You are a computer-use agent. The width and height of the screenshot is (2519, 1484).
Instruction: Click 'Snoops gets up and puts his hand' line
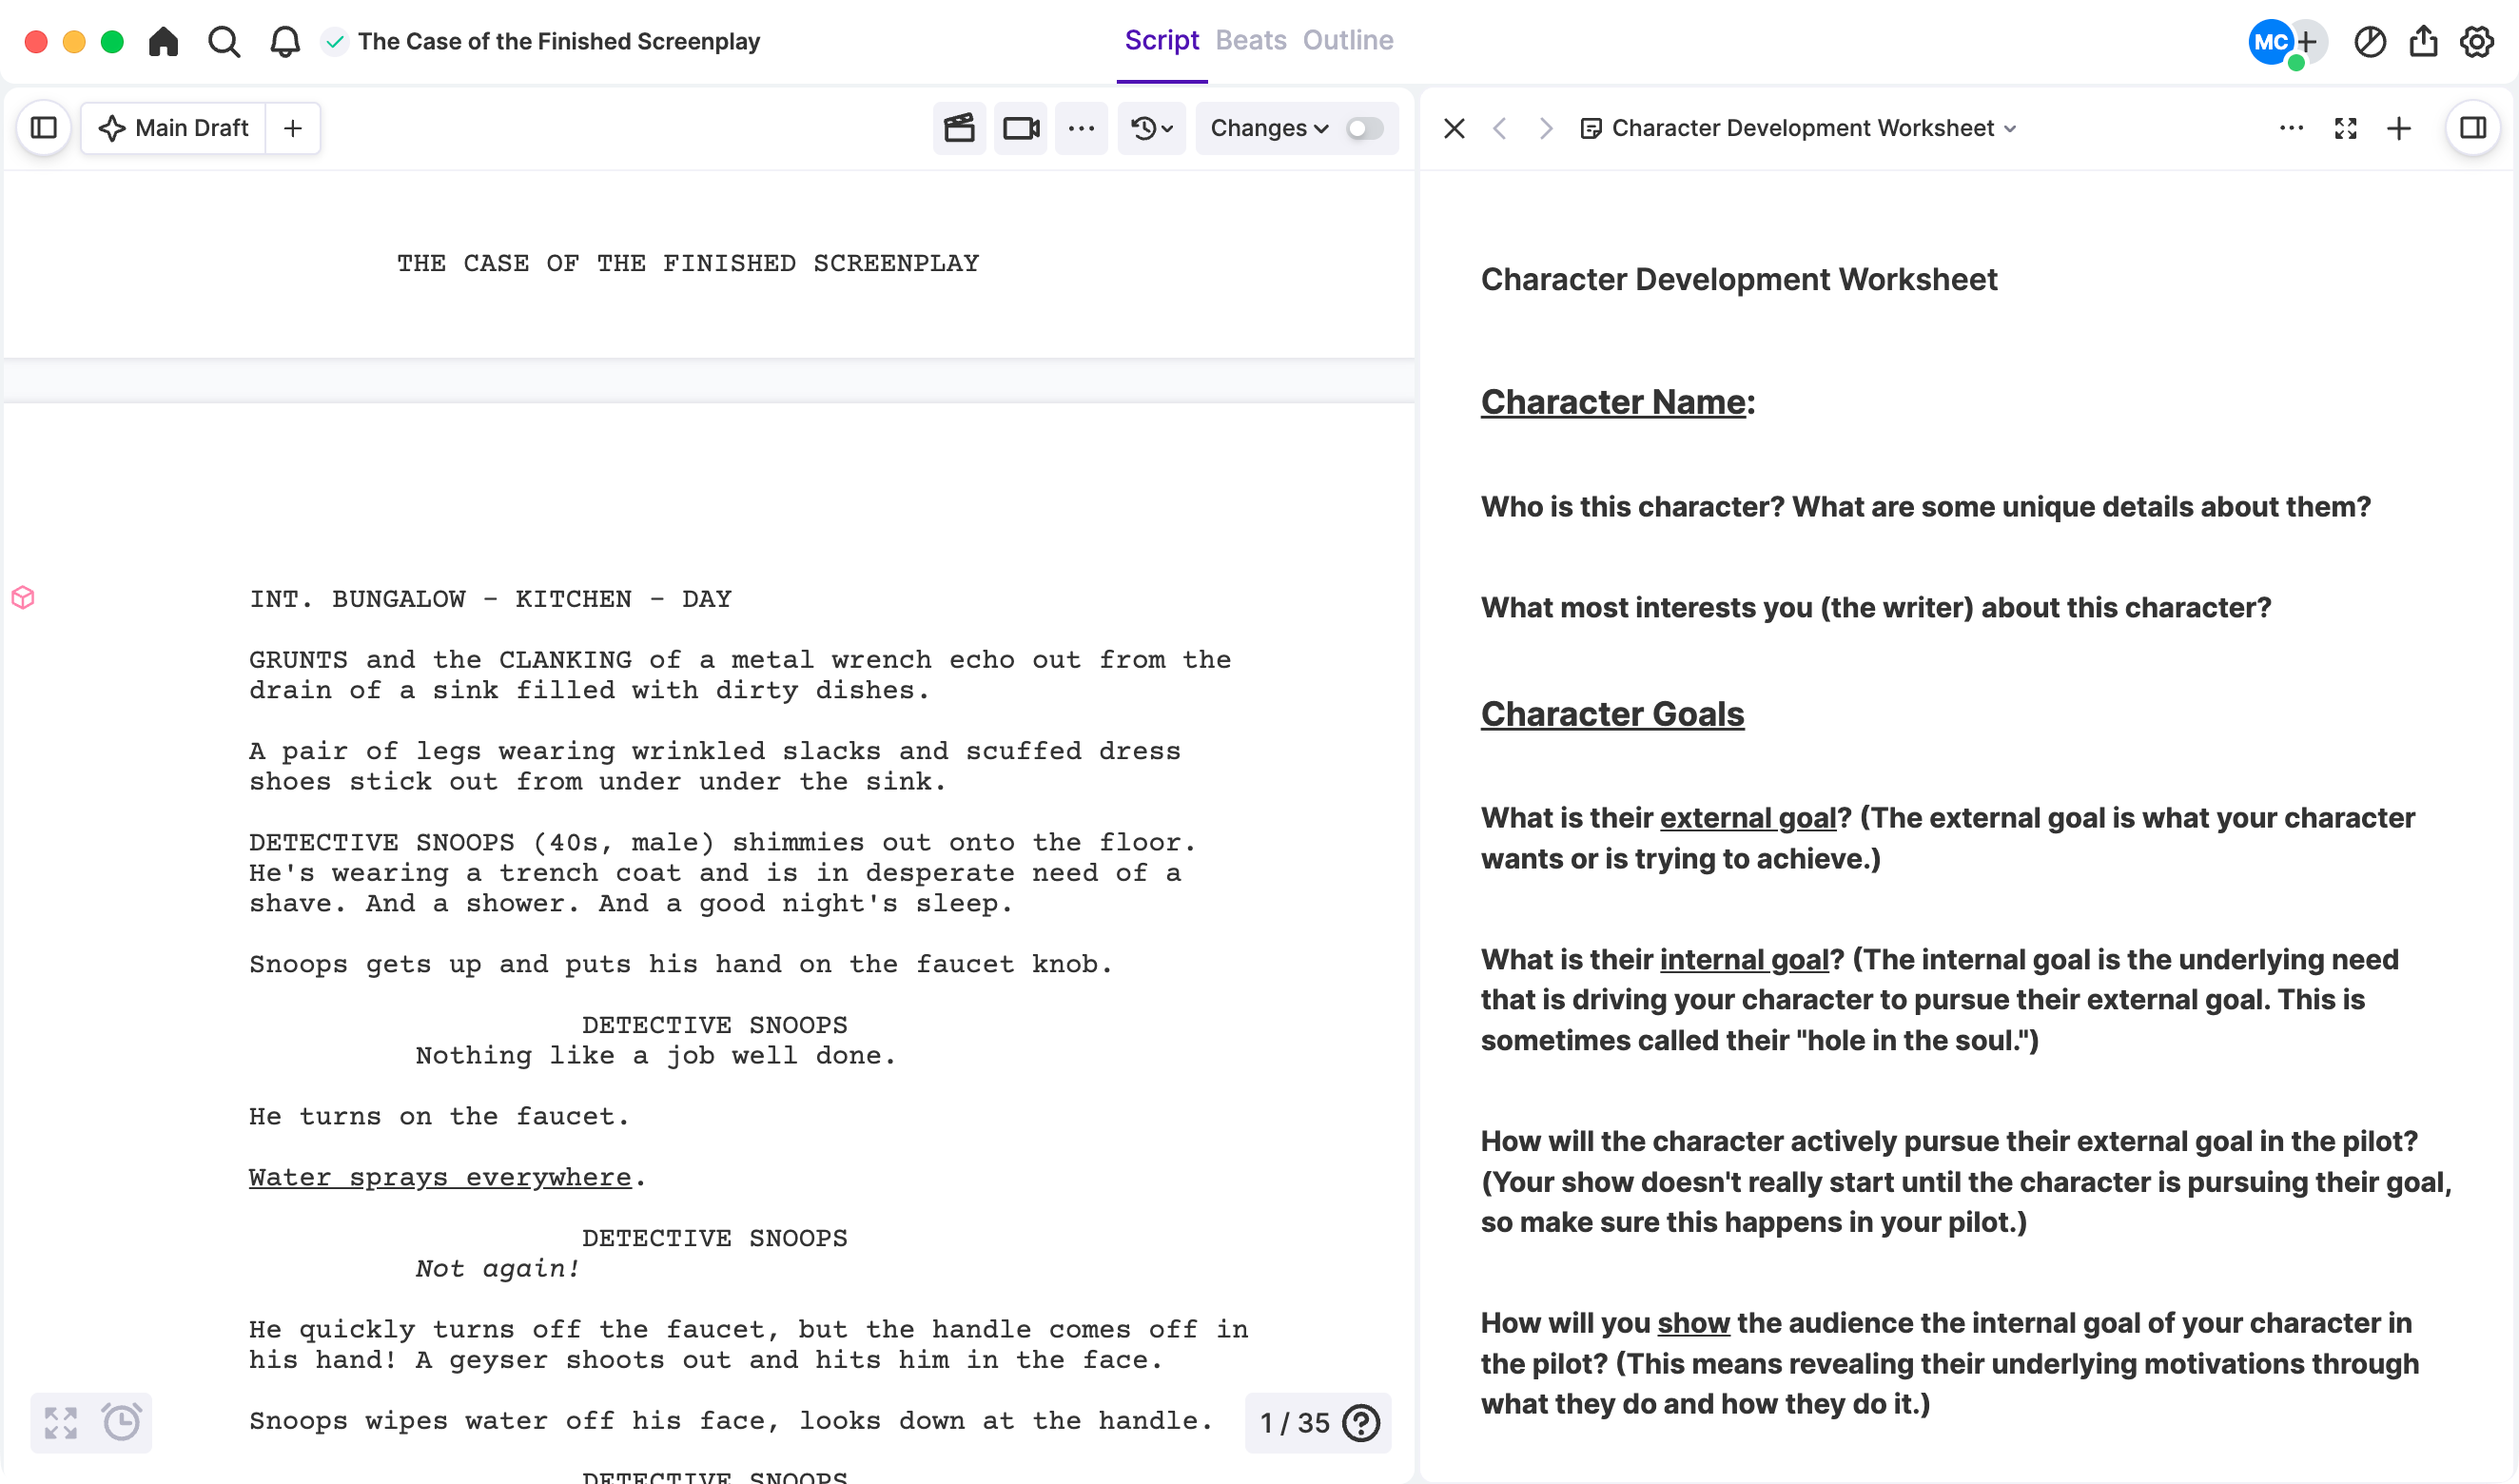click(x=680, y=964)
